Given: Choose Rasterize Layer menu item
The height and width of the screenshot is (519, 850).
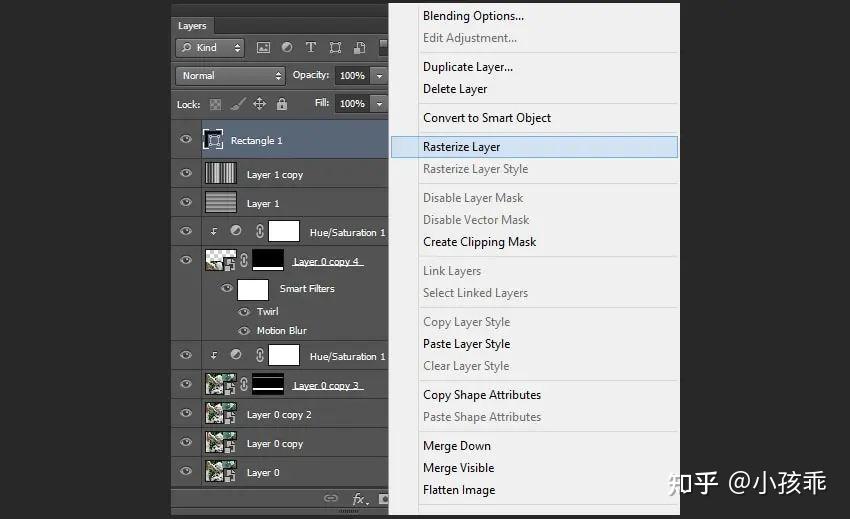Looking at the screenshot, I should pos(534,147).
